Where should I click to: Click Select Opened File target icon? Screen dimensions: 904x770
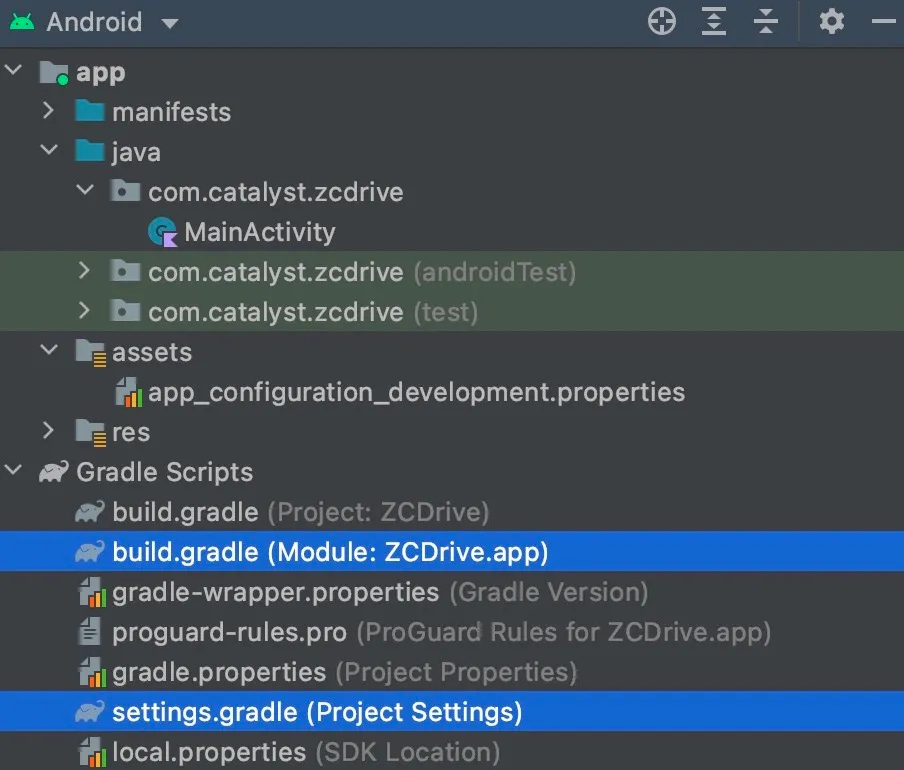point(661,22)
